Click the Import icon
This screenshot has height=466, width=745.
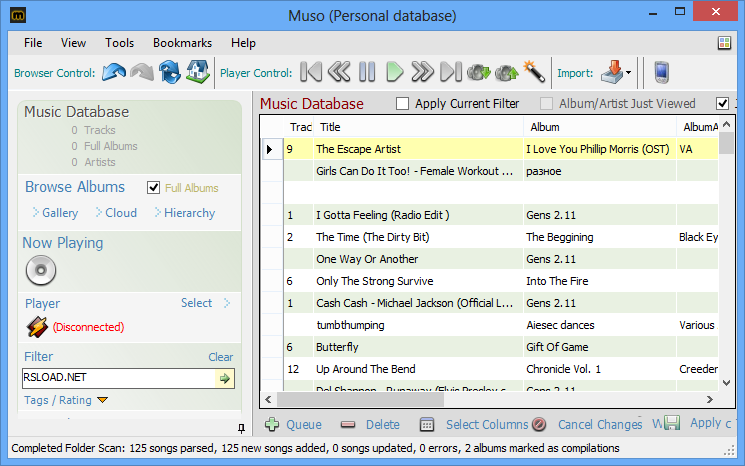coord(612,72)
